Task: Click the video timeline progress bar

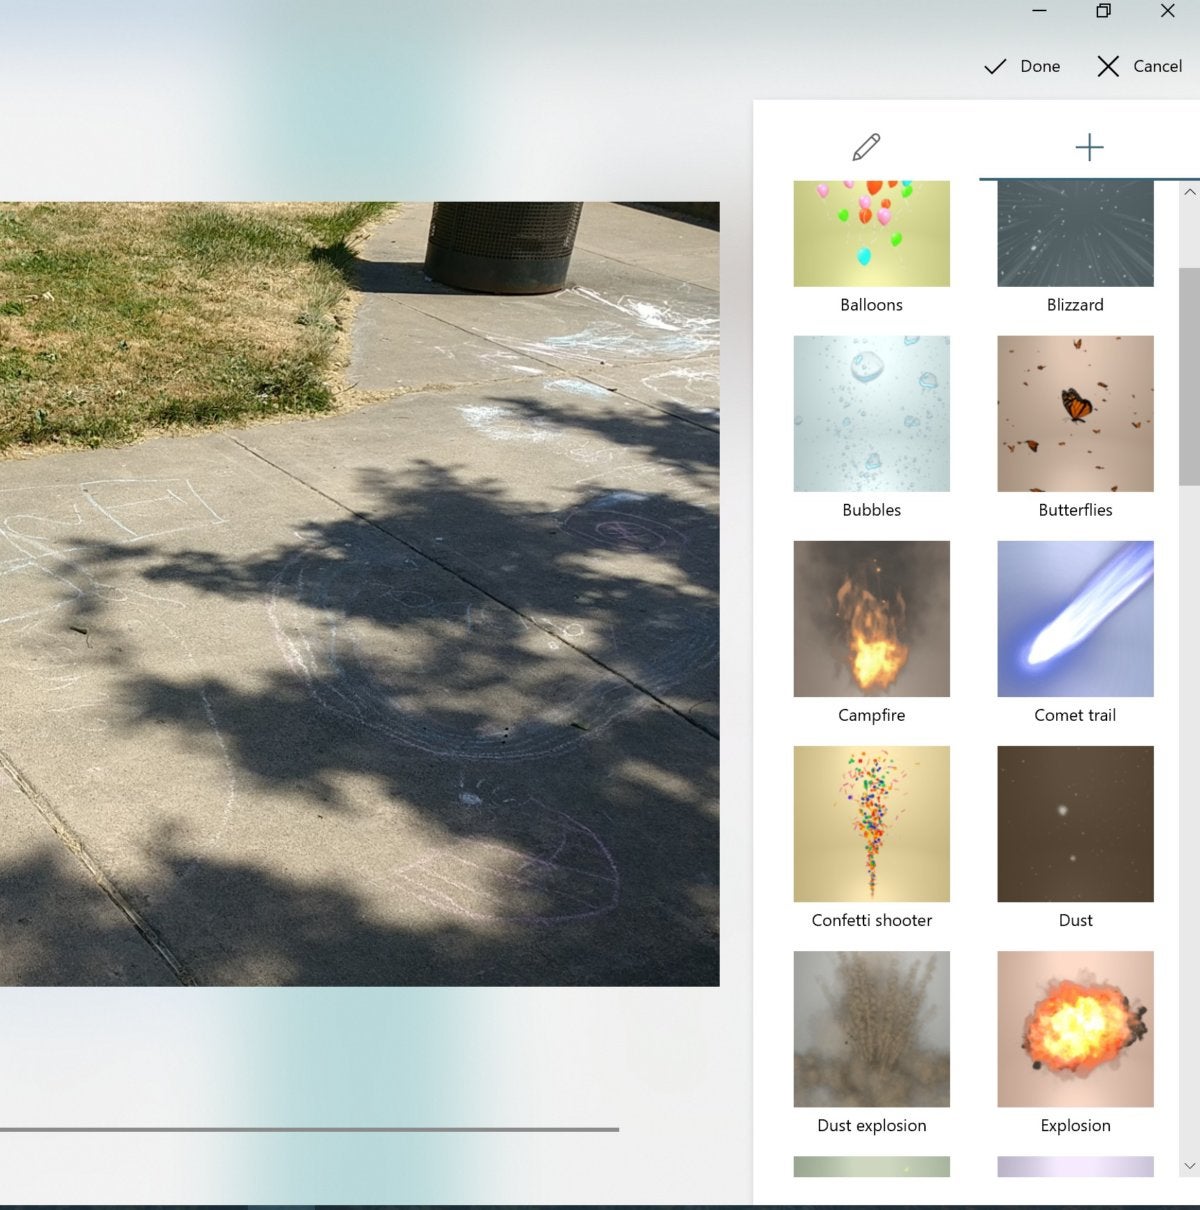Action: 309,1129
